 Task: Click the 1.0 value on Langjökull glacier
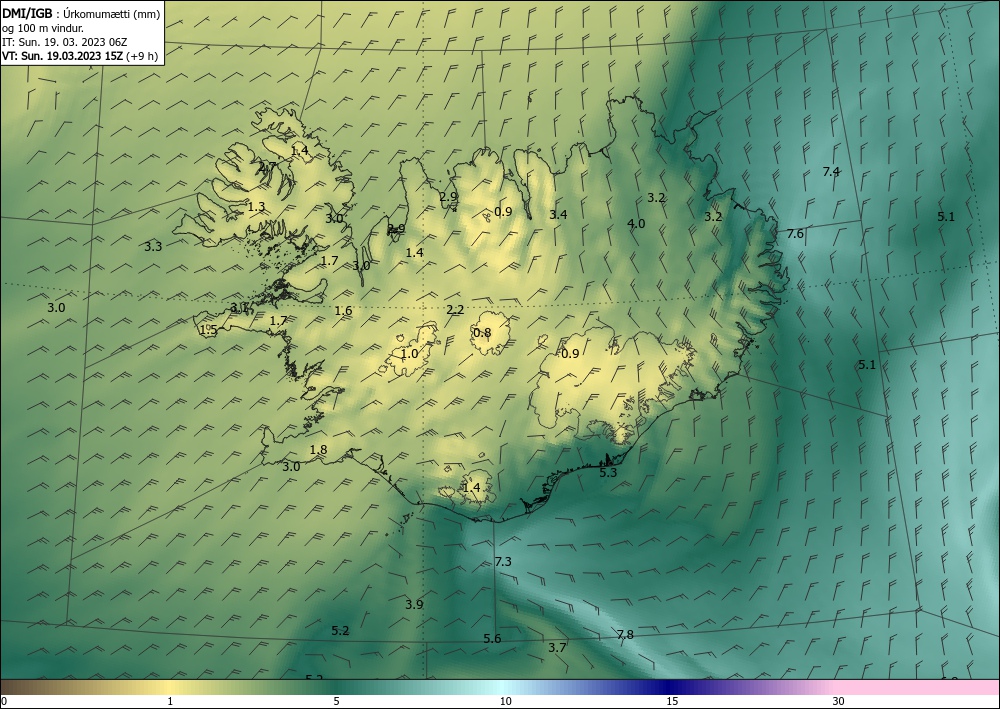[409, 353]
